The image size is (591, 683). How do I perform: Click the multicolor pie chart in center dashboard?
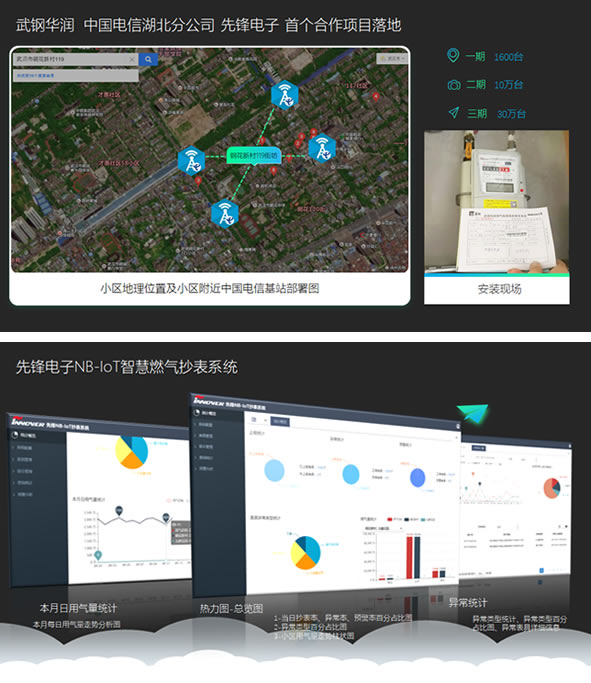pos(305,552)
